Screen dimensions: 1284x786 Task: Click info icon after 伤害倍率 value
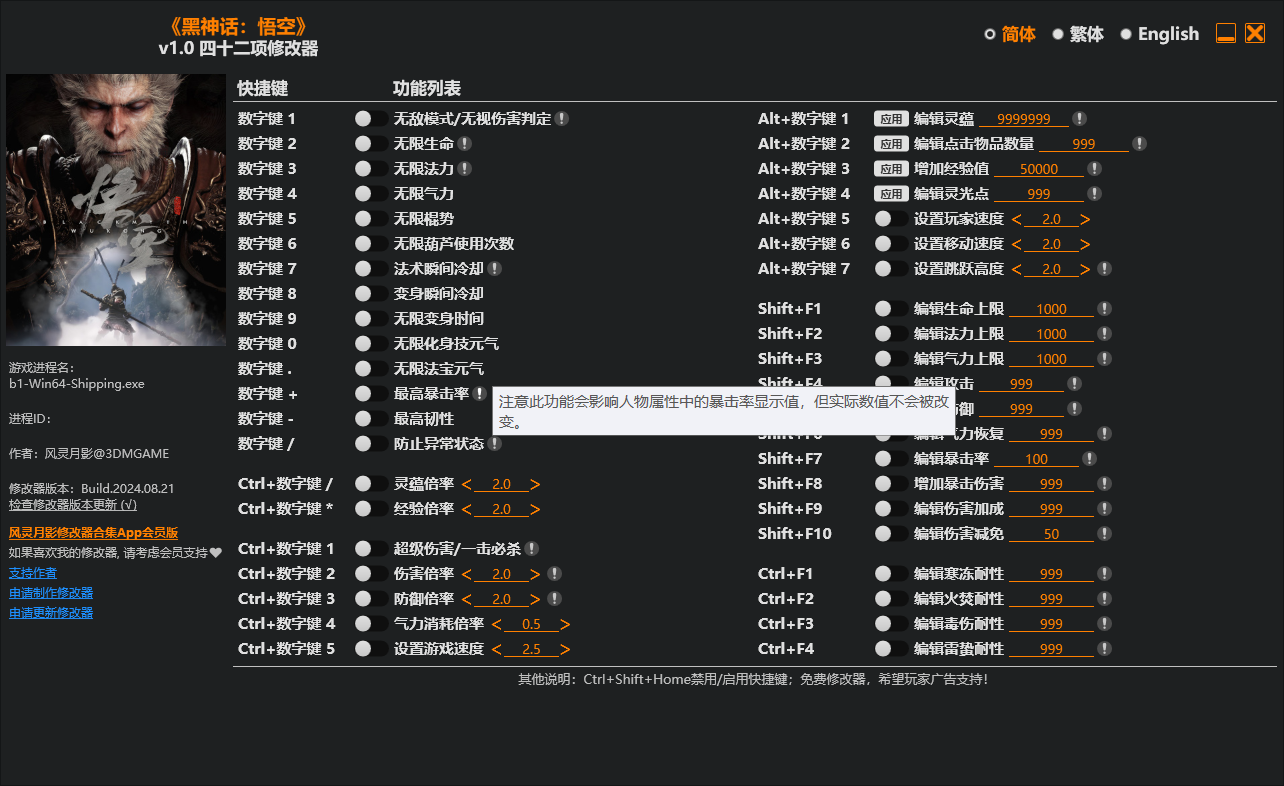[554, 574]
